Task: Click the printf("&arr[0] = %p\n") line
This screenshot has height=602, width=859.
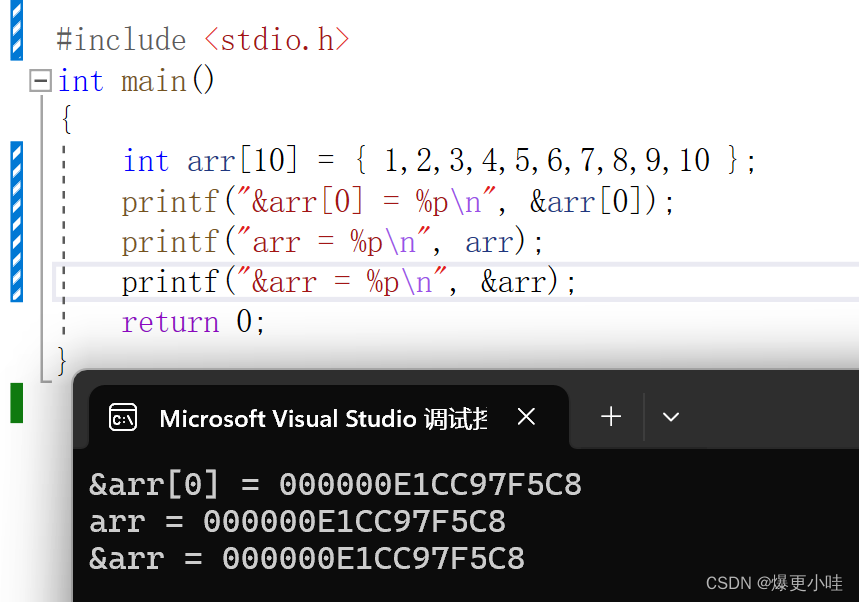Action: point(397,201)
